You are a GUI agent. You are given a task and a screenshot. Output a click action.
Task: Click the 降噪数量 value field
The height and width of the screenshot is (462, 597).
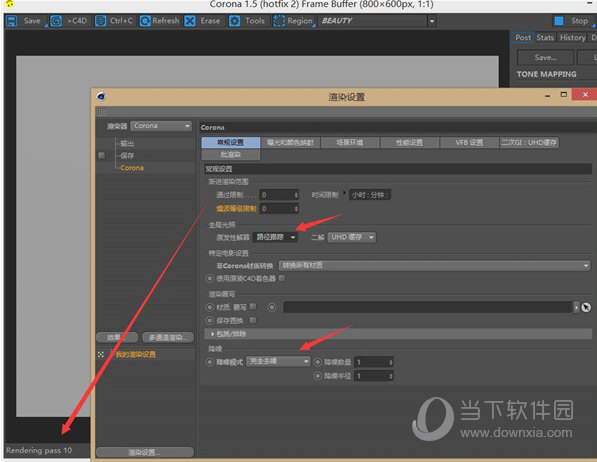click(374, 362)
